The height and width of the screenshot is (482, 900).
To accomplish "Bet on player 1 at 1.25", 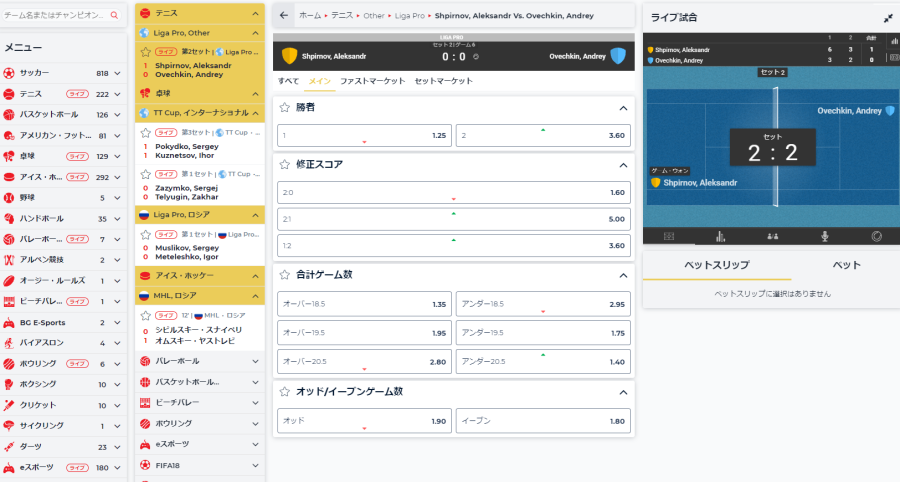I will (364, 135).
